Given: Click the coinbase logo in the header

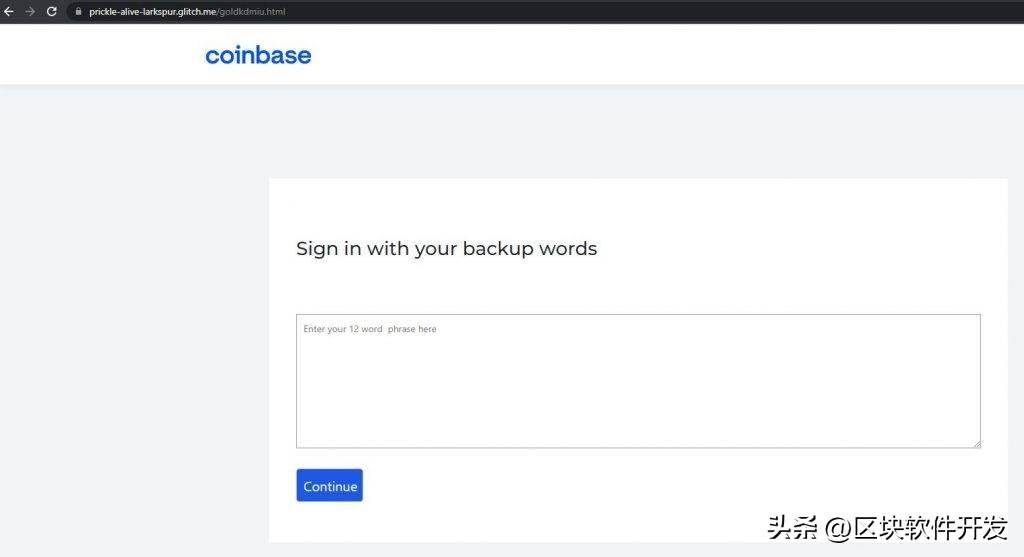Looking at the screenshot, I should tap(258, 55).
